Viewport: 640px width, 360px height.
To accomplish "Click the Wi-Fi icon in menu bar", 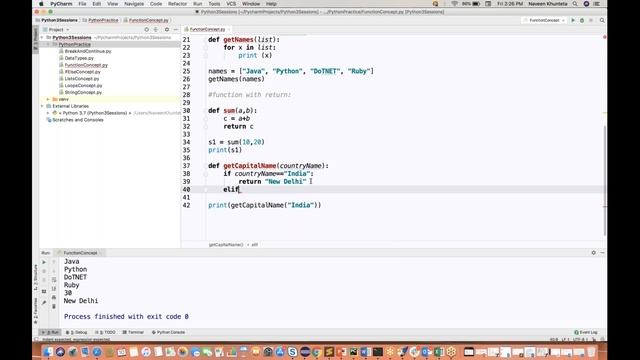I will click(454, 4).
